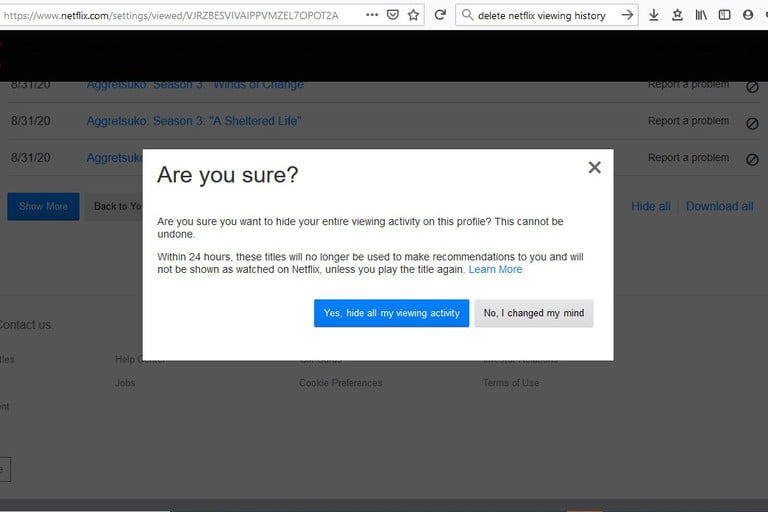Hide the A Sheltered Life entry icon
Screen dimensions: 768x512
pos(752,123)
